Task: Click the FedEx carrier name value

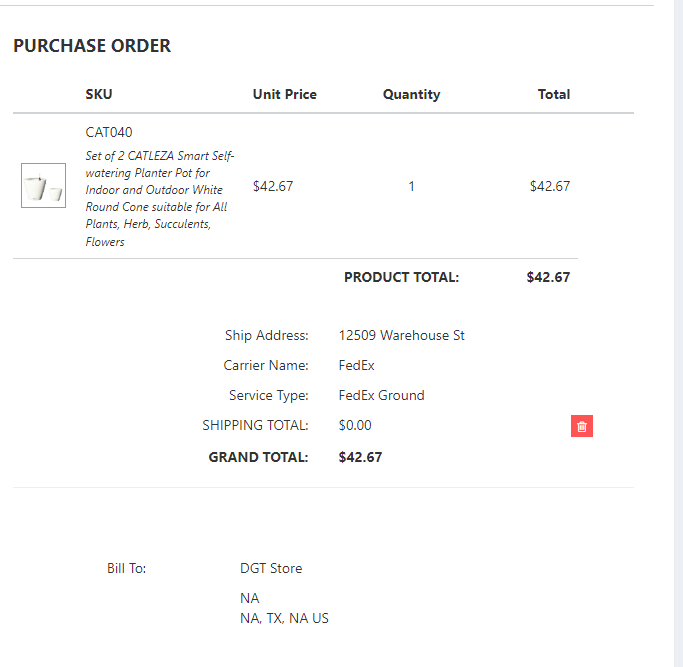Action: (x=356, y=365)
